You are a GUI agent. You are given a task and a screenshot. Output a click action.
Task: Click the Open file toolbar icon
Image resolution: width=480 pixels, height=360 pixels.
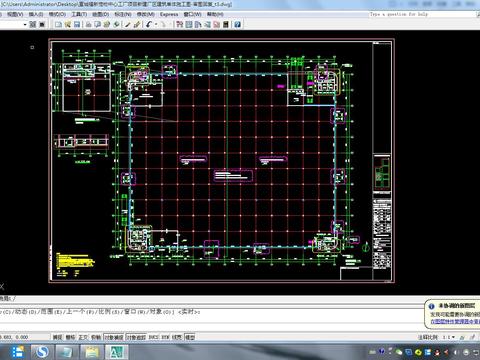68,24
